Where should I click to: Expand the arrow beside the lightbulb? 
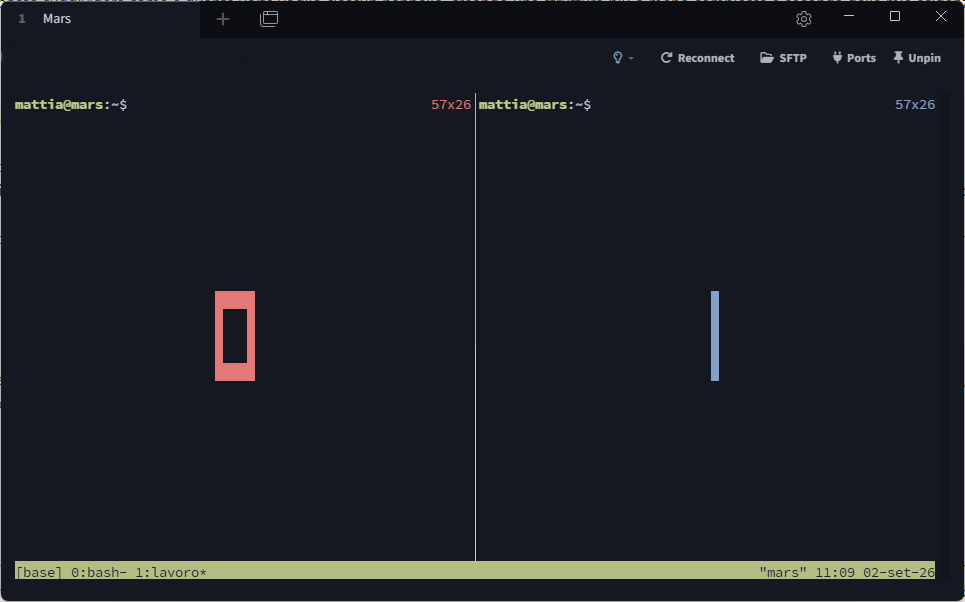(631, 58)
